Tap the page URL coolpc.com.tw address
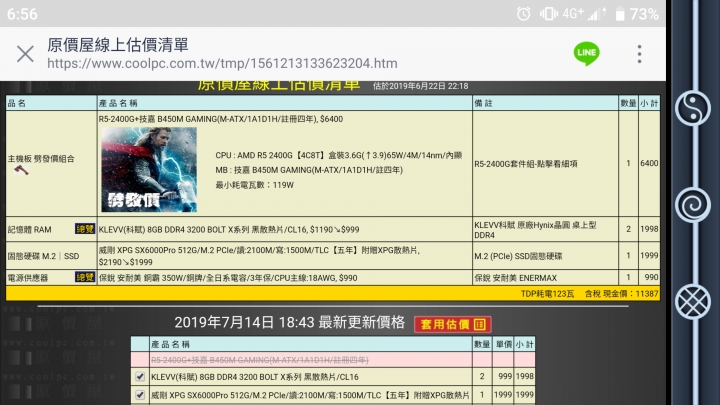This screenshot has width=720, height=405. (x=222, y=63)
